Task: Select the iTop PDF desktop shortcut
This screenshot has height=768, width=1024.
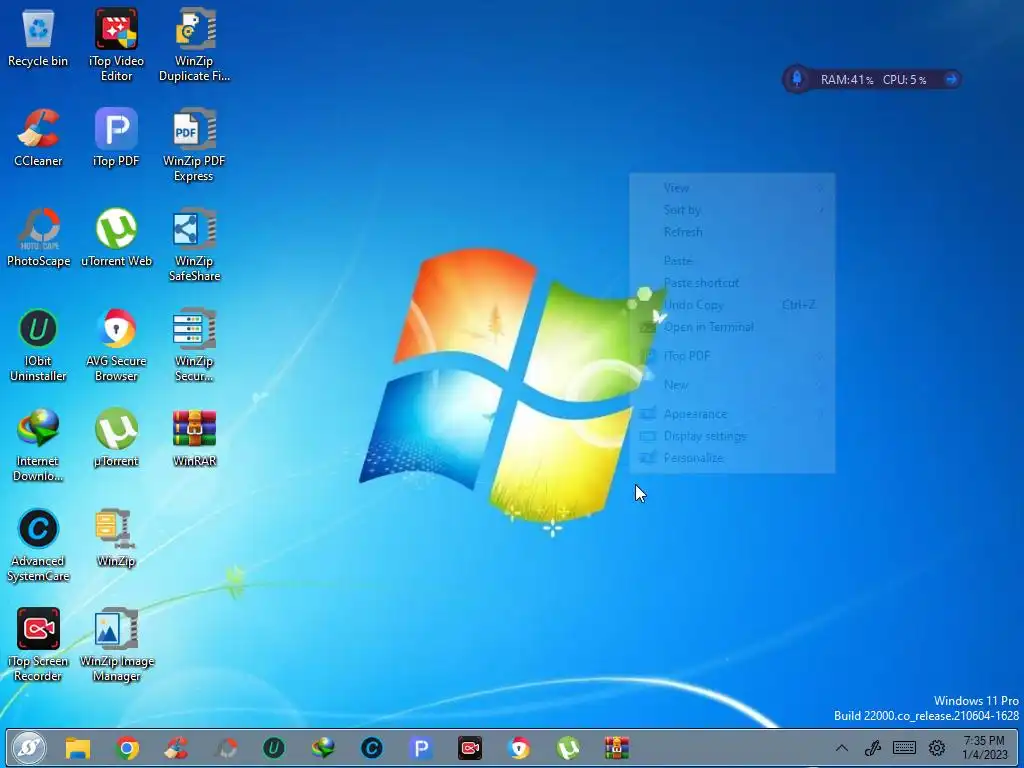Action: (x=116, y=138)
